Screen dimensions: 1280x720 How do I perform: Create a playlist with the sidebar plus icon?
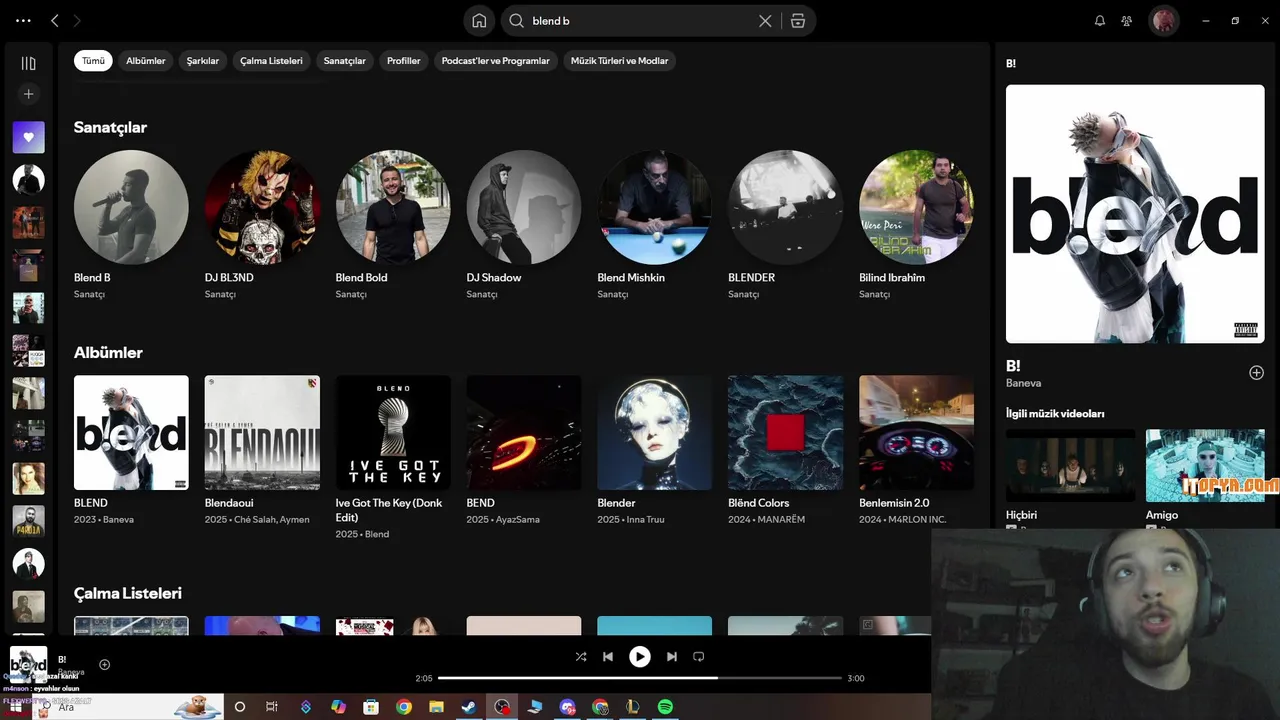coord(28,94)
